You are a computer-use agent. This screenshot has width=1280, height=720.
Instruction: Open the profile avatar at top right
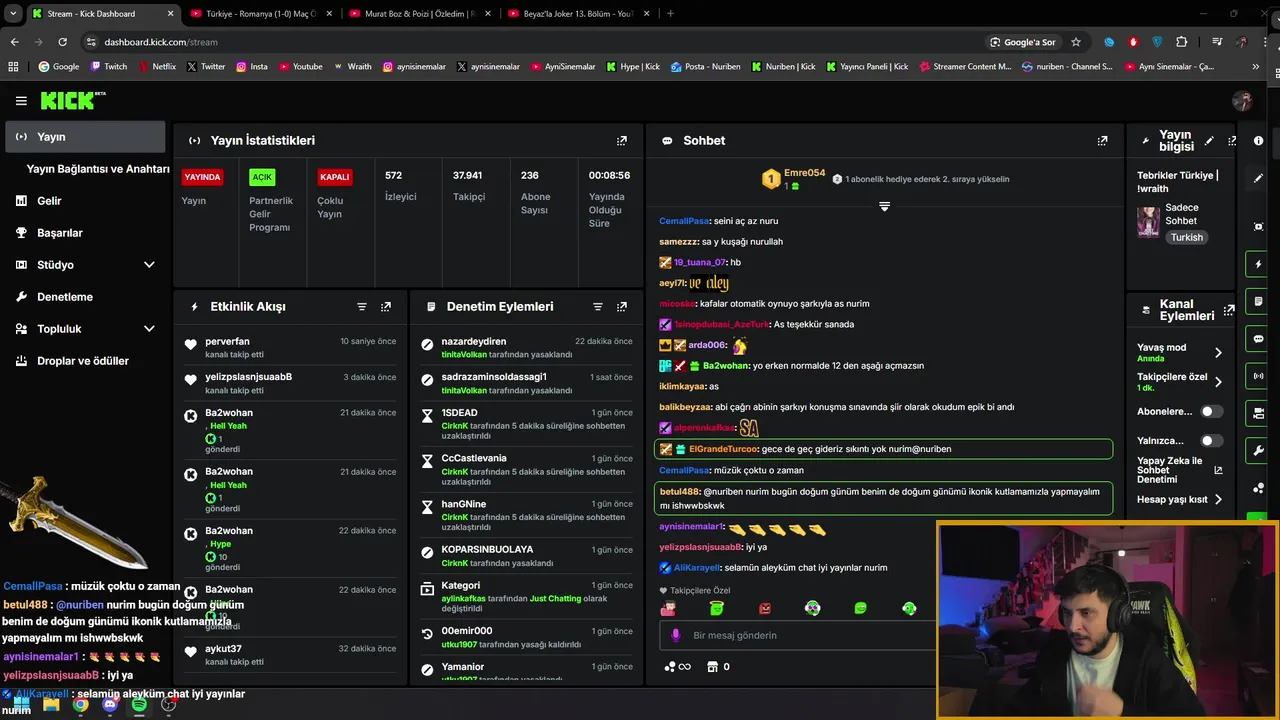1242,101
